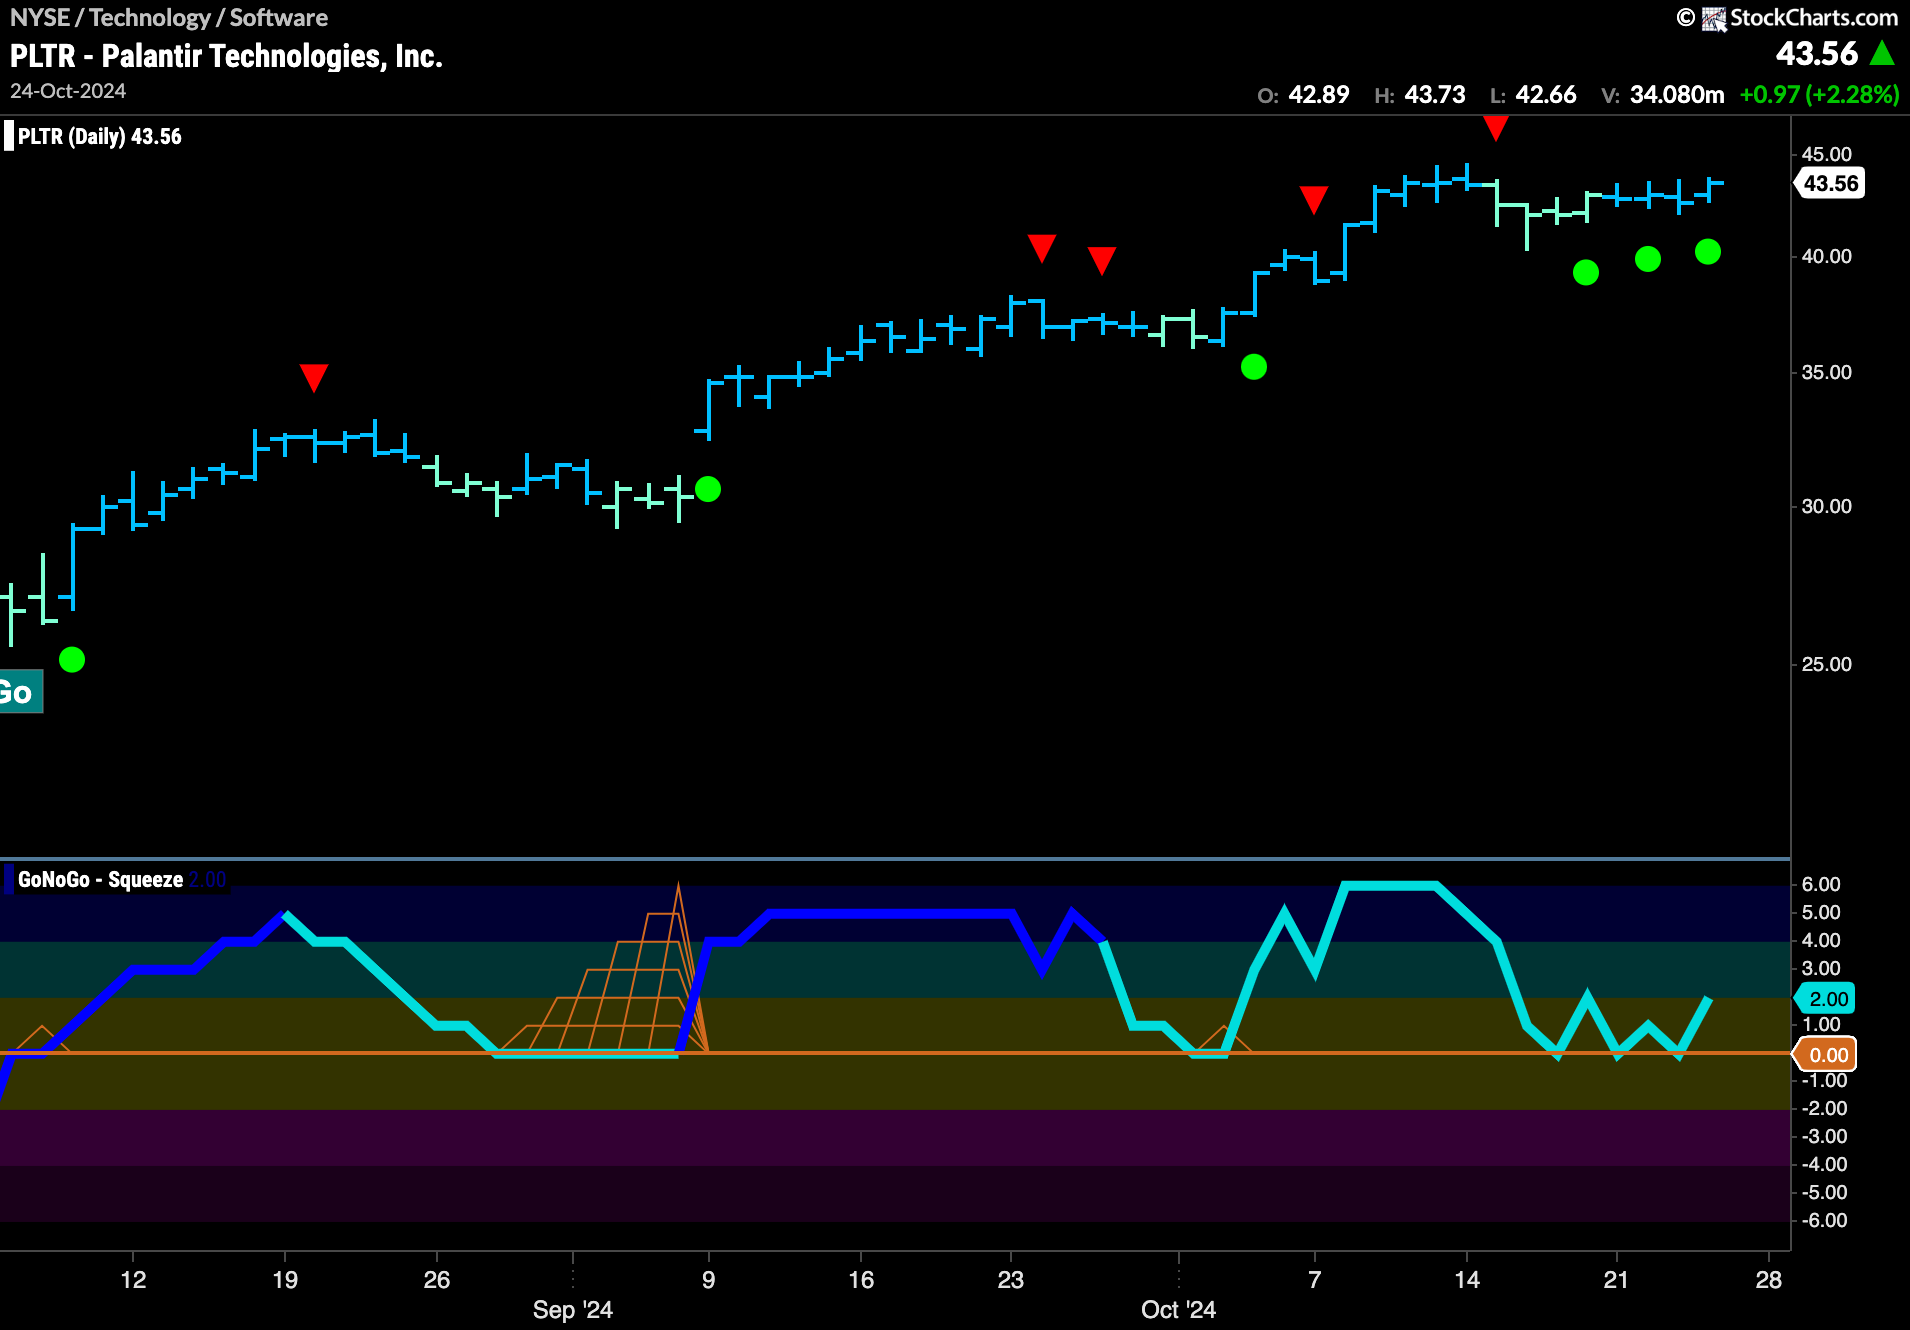Click the low value L: 42.66
1910x1330 pixels.
pyautogui.click(x=1533, y=95)
